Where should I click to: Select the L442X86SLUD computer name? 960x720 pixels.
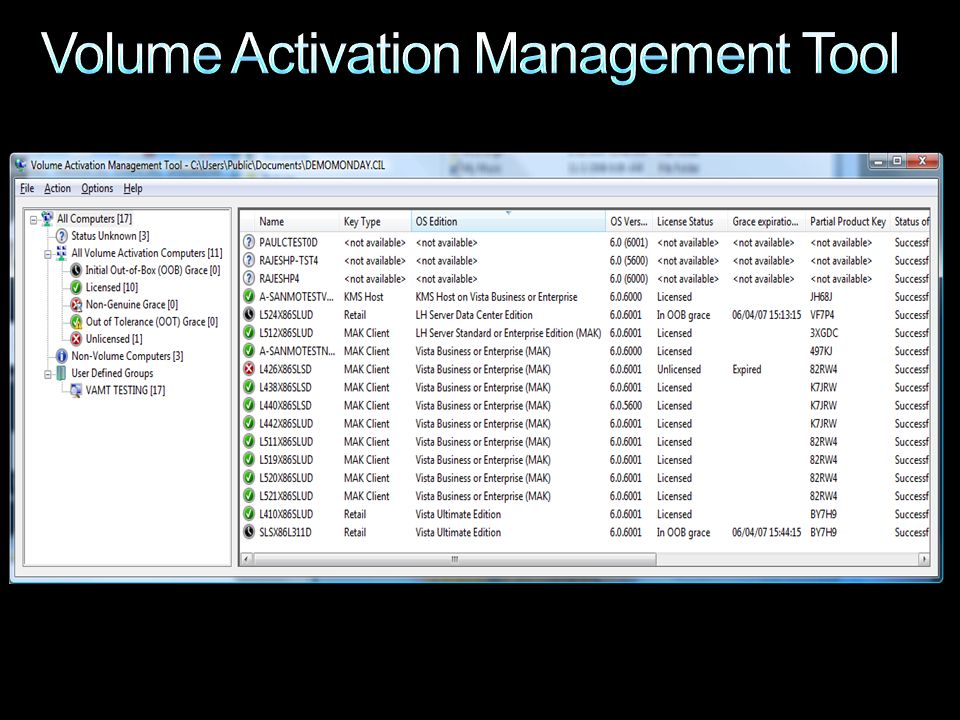[286, 424]
